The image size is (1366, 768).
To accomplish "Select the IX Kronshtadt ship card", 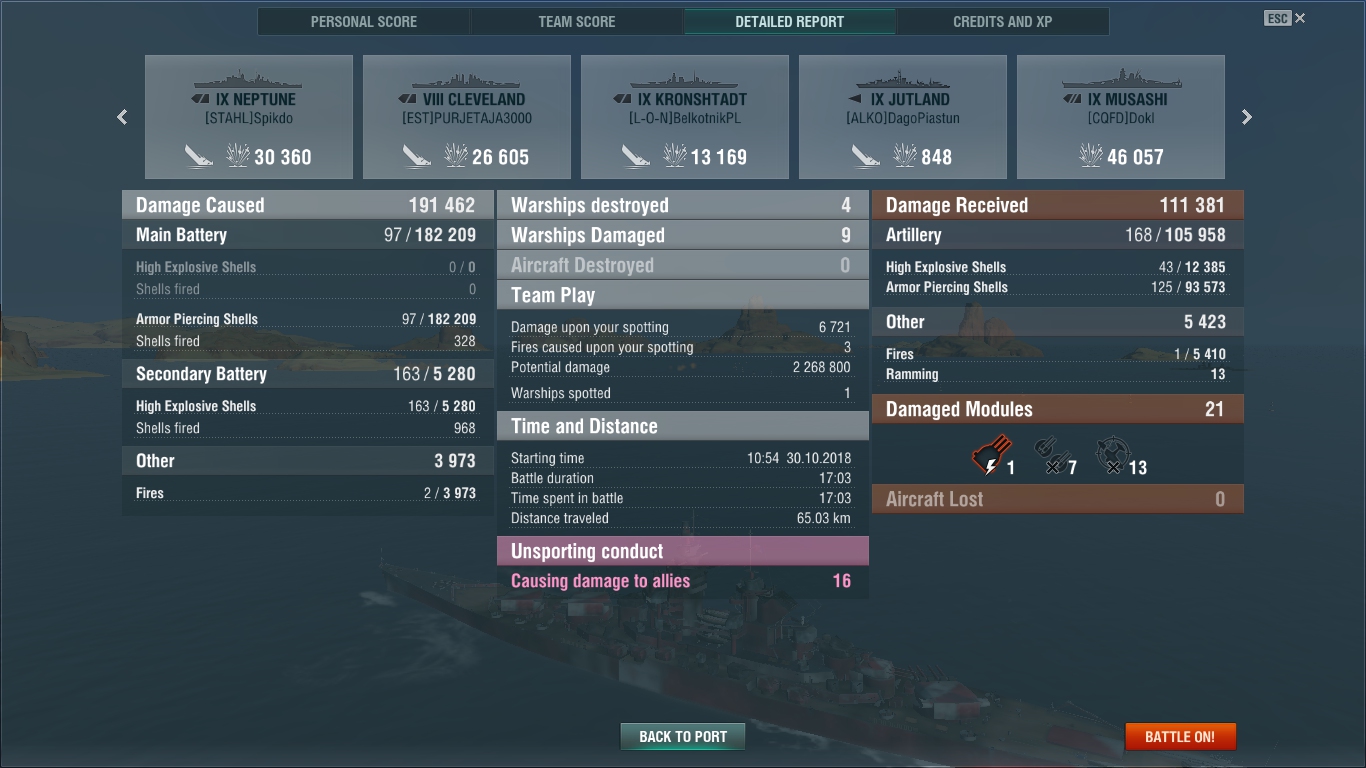I will [x=685, y=117].
